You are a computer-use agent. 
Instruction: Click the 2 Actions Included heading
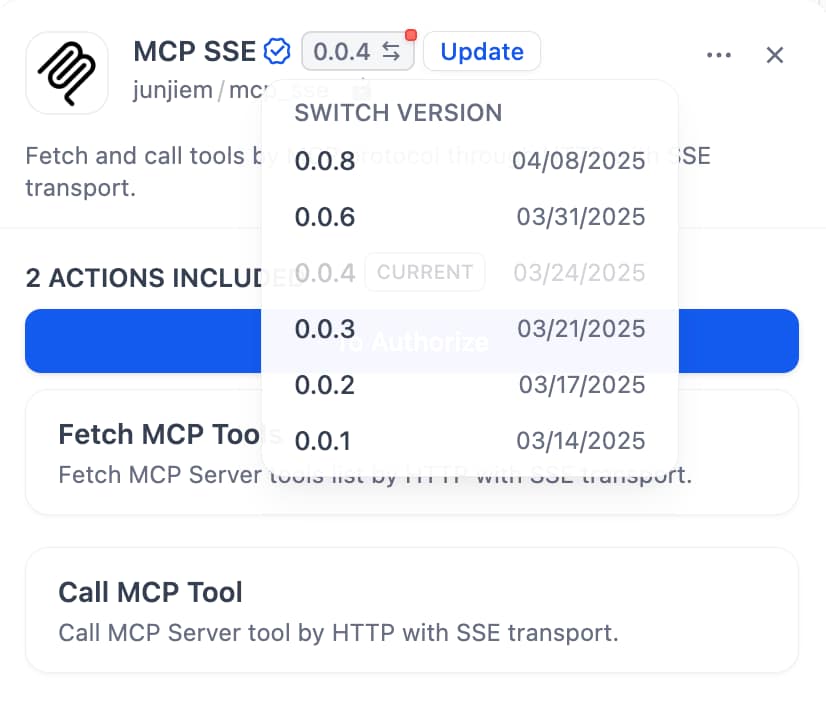[142, 278]
